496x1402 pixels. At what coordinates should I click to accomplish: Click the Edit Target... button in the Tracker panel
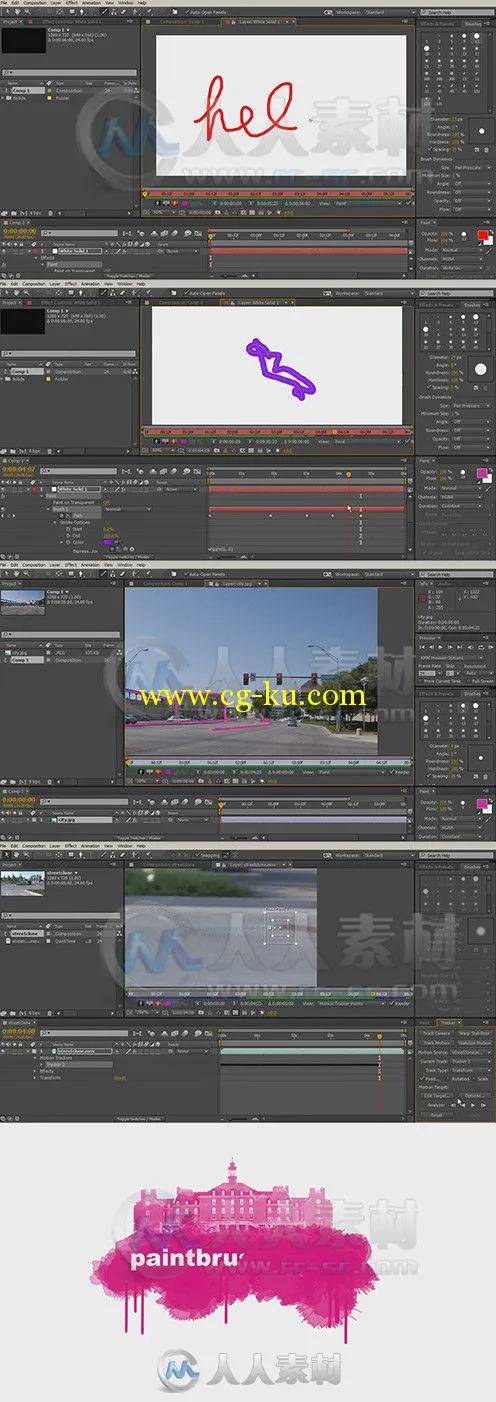point(437,1095)
